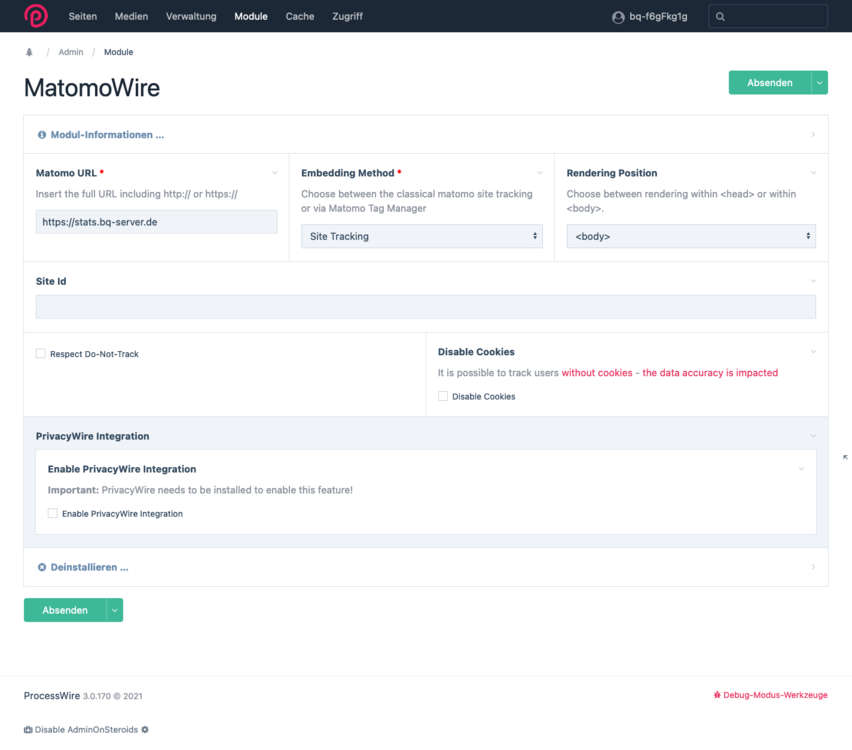852x750 pixels.
Task: Check Enable PrivacyWire Integration box
Action: 53,514
